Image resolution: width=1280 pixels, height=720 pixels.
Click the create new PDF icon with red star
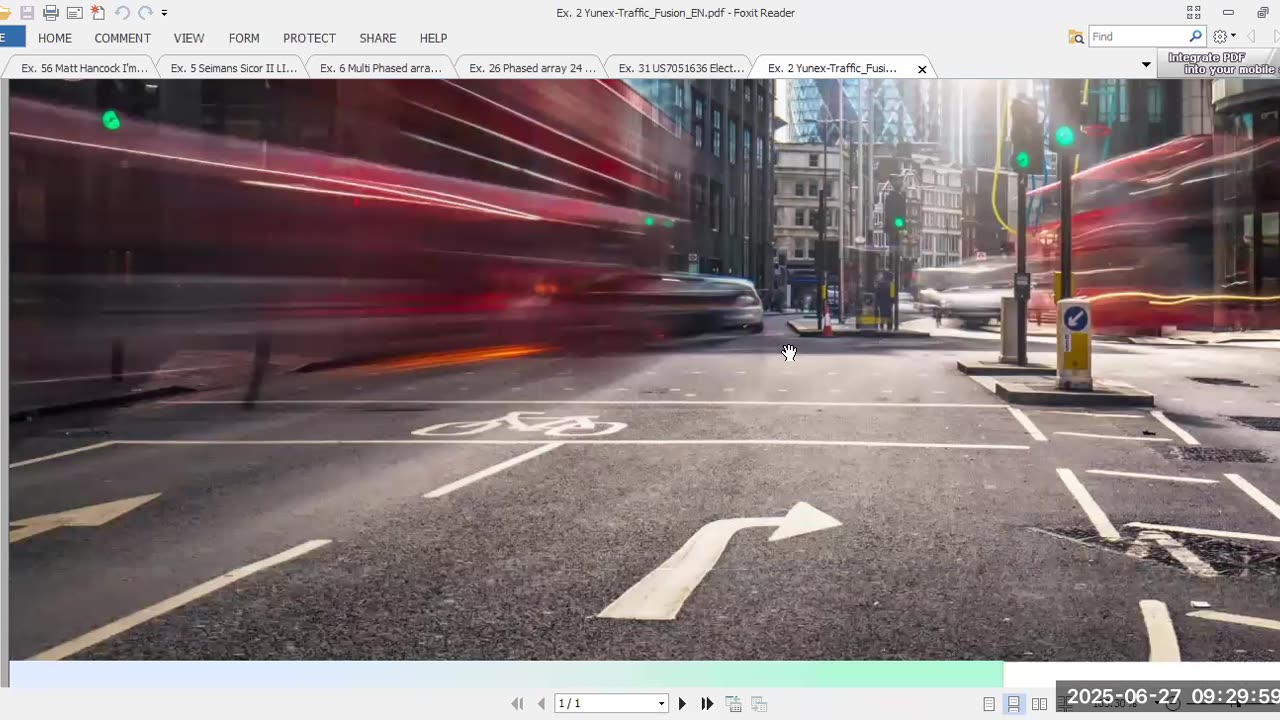click(x=97, y=13)
